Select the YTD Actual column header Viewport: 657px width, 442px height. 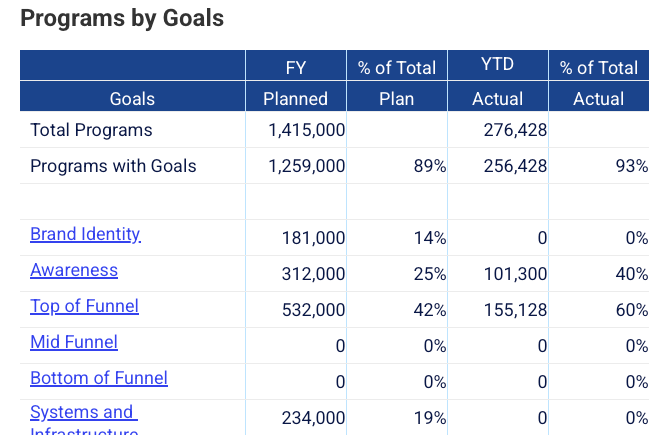(x=497, y=82)
